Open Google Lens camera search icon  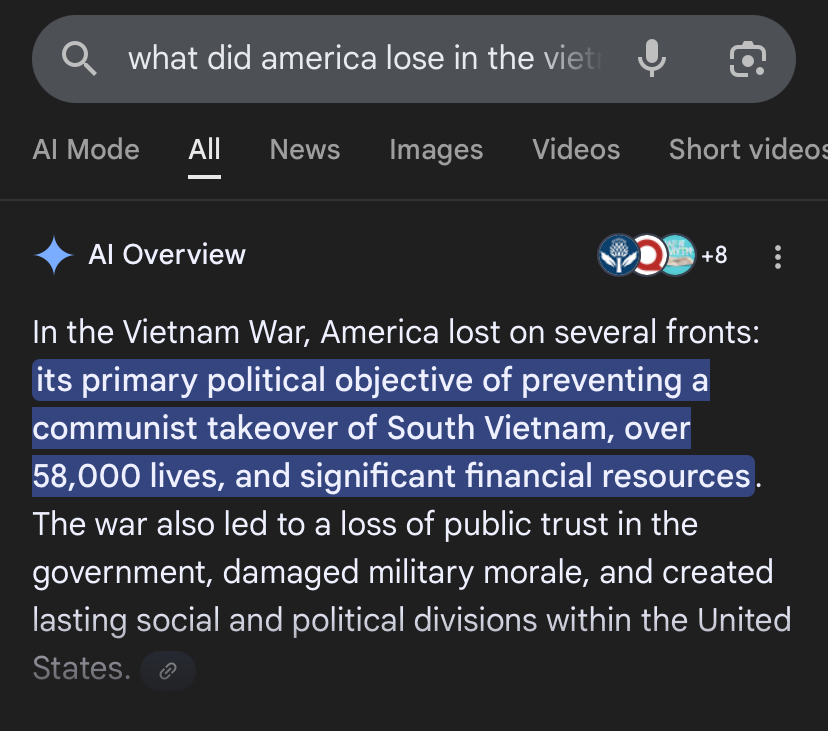pyautogui.click(x=747, y=59)
